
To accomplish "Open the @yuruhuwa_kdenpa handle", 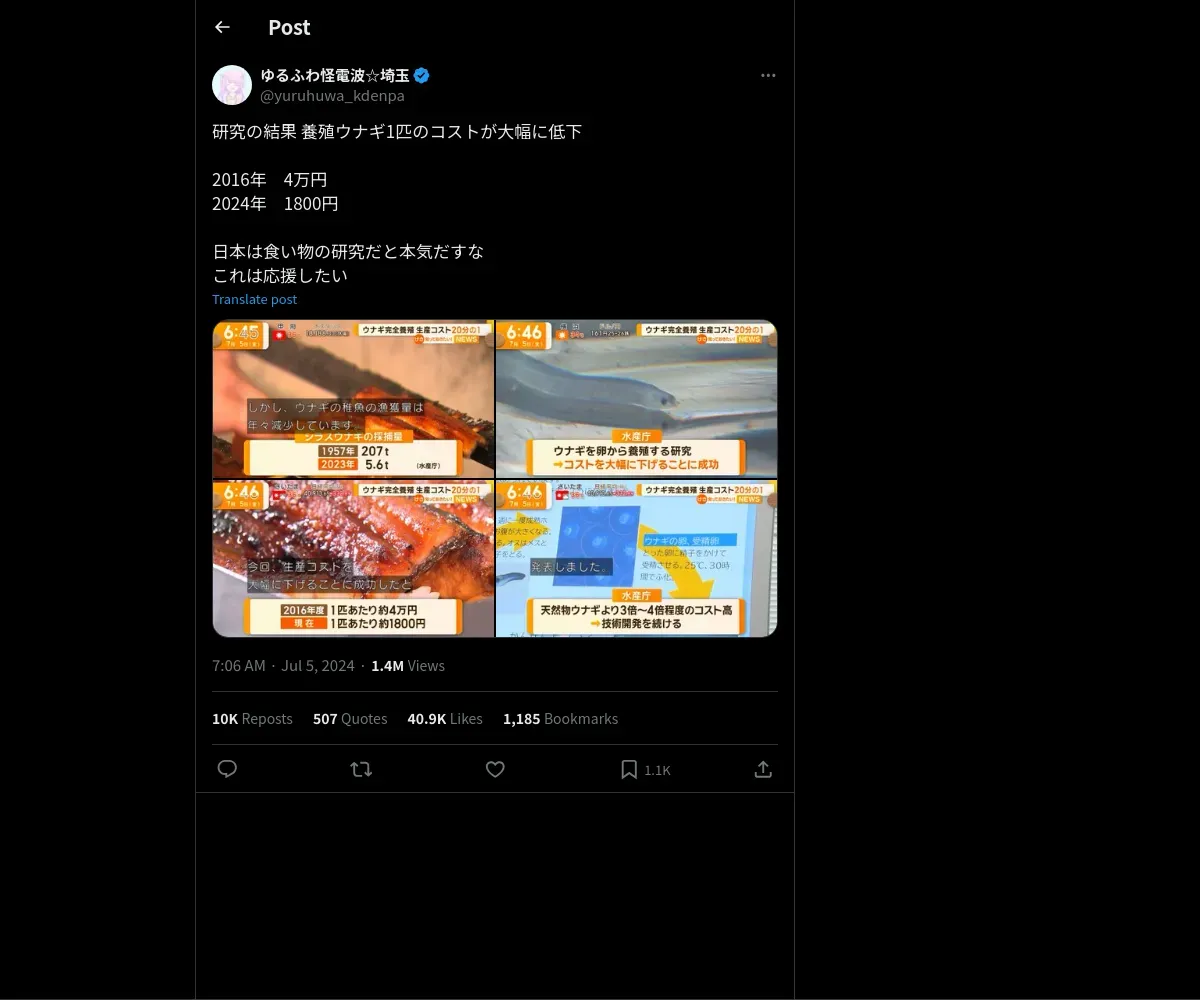I will point(332,96).
